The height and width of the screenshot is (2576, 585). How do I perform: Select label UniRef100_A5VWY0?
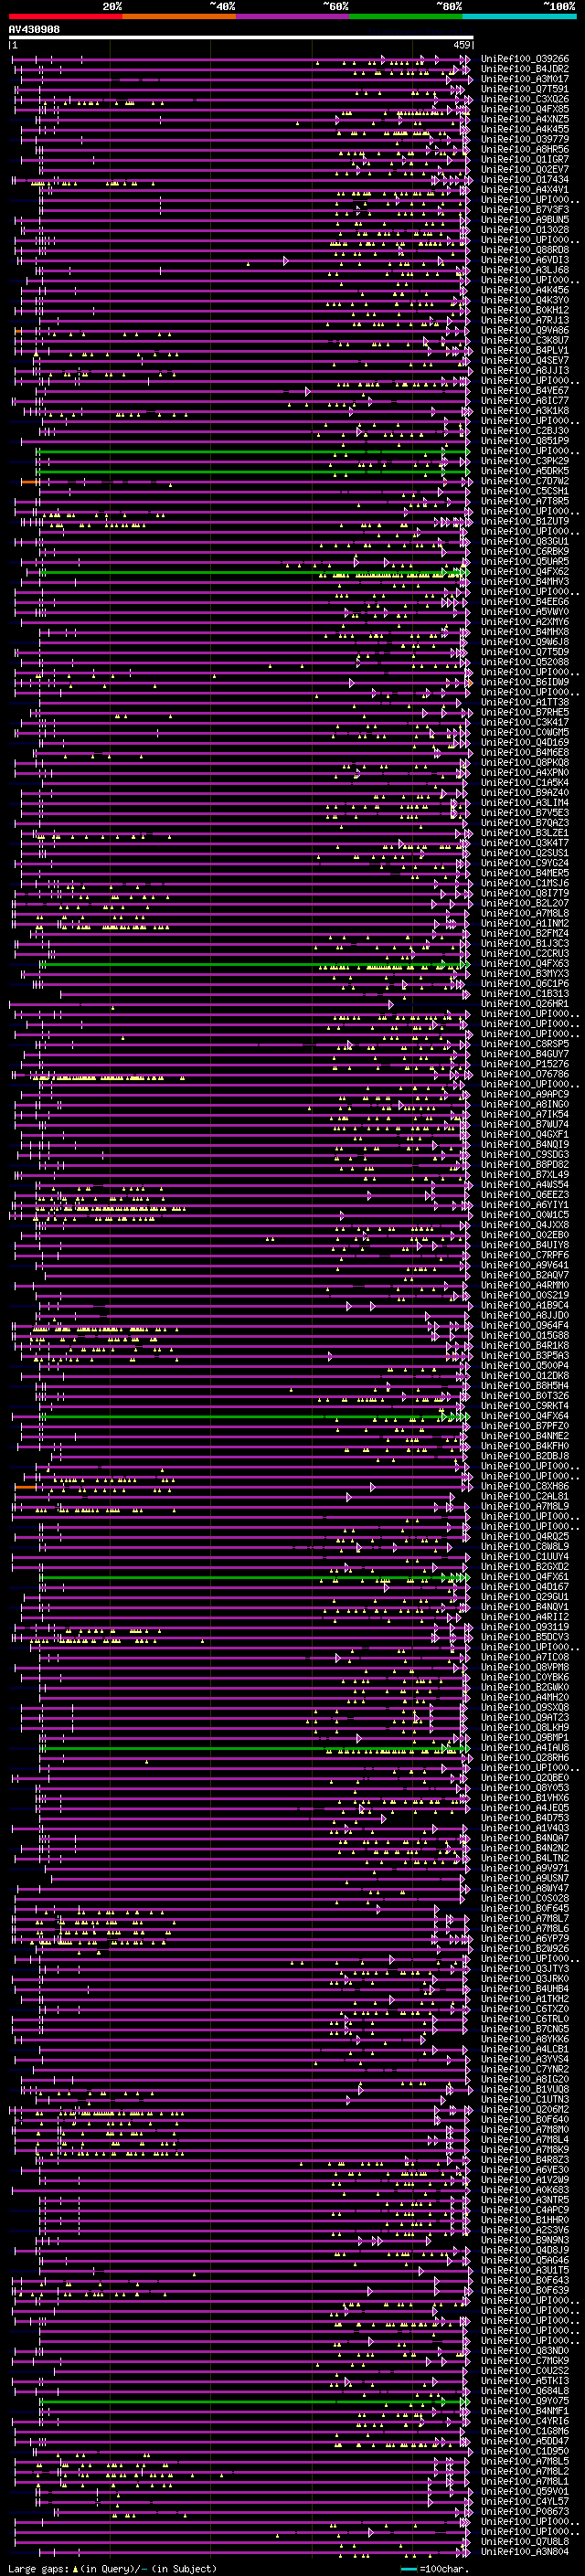tap(525, 612)
